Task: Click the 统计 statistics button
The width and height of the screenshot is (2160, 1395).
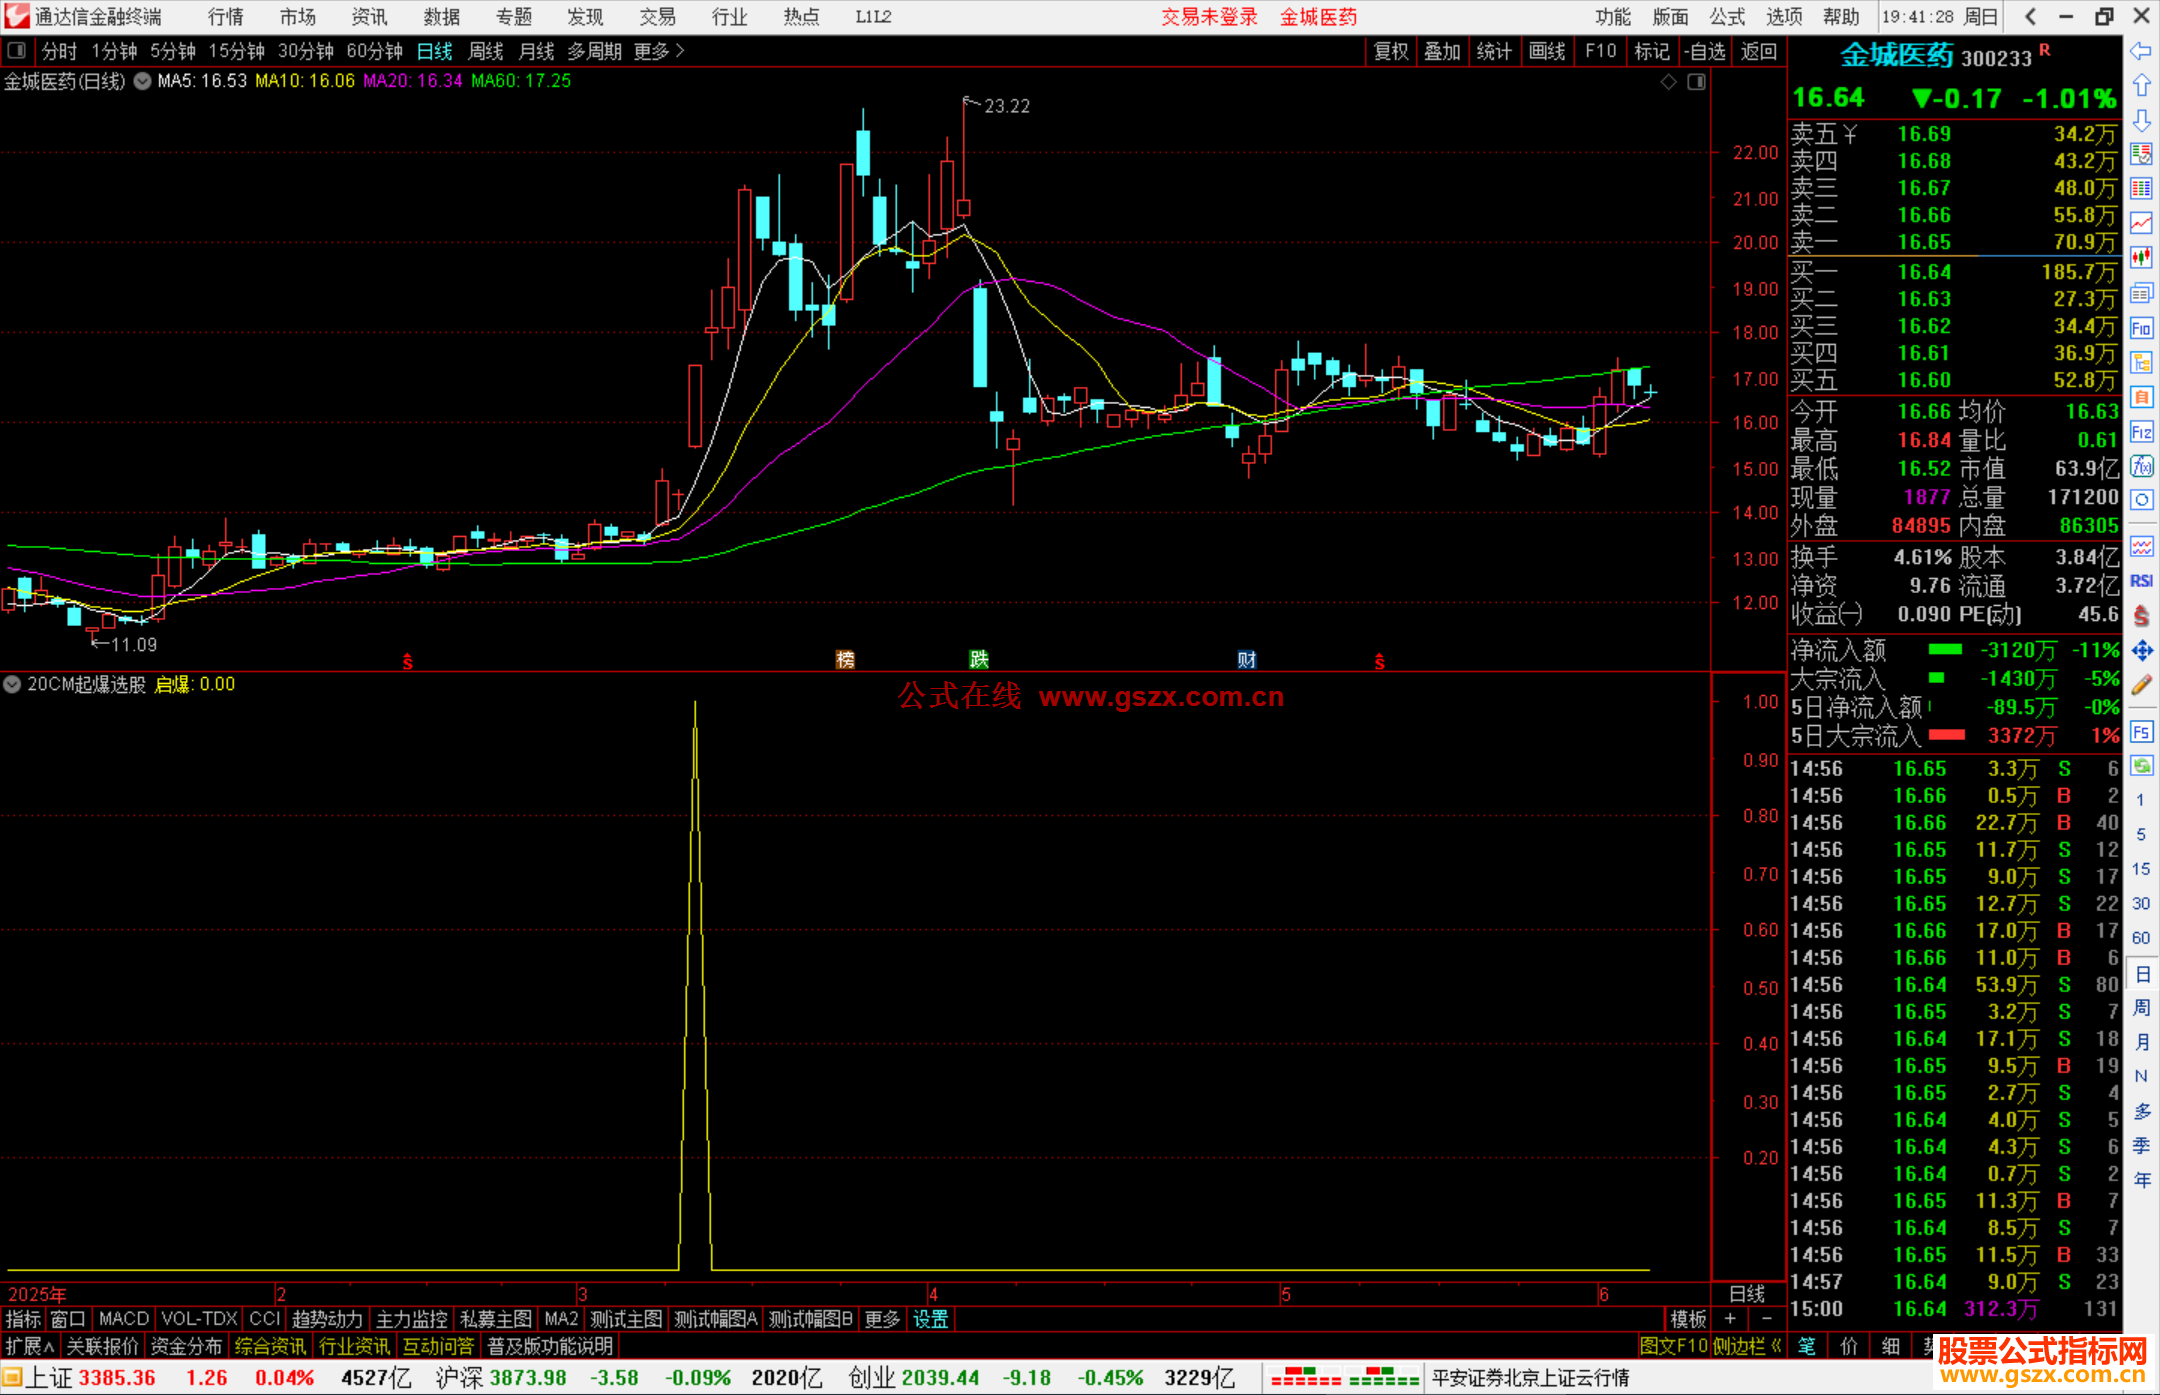Action: click(1495, 51)
